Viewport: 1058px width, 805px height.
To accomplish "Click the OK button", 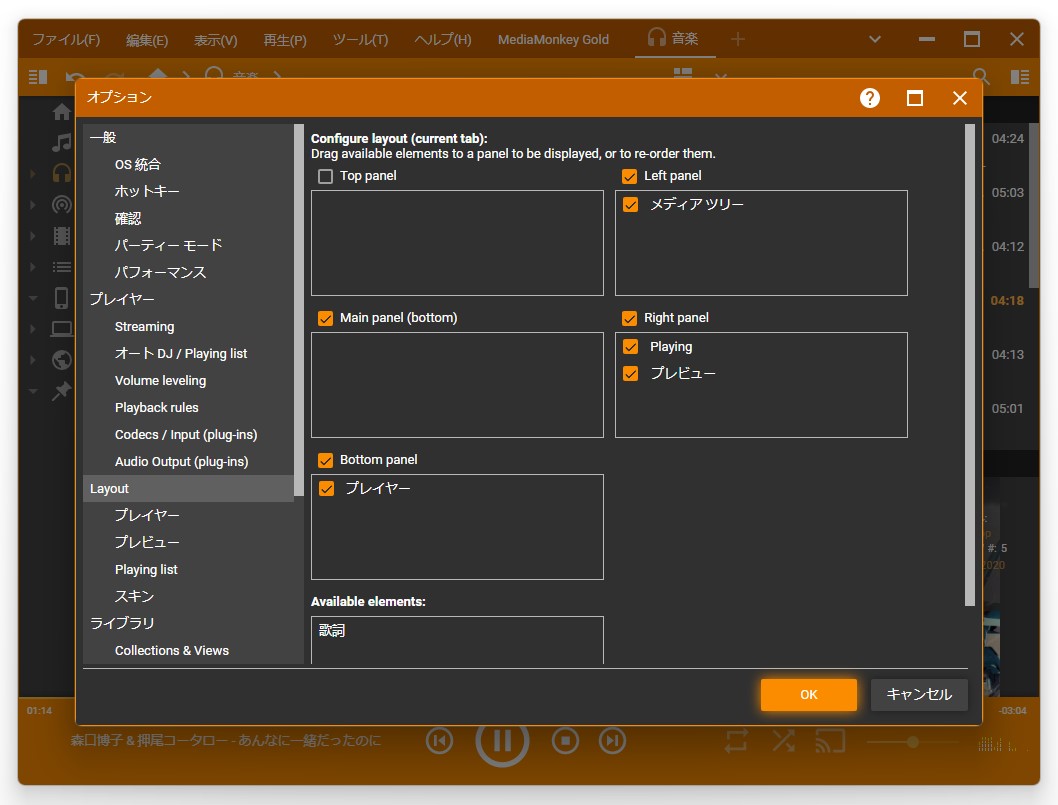I will 808,694.
